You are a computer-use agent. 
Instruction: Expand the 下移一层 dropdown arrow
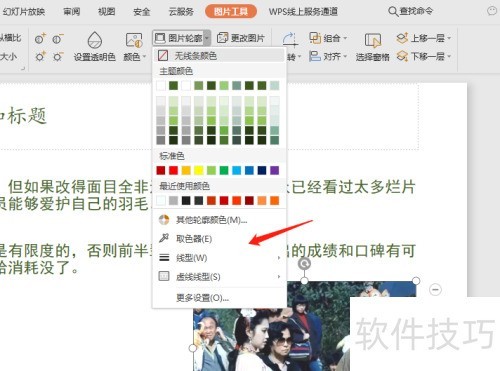(x=449, y=56)
